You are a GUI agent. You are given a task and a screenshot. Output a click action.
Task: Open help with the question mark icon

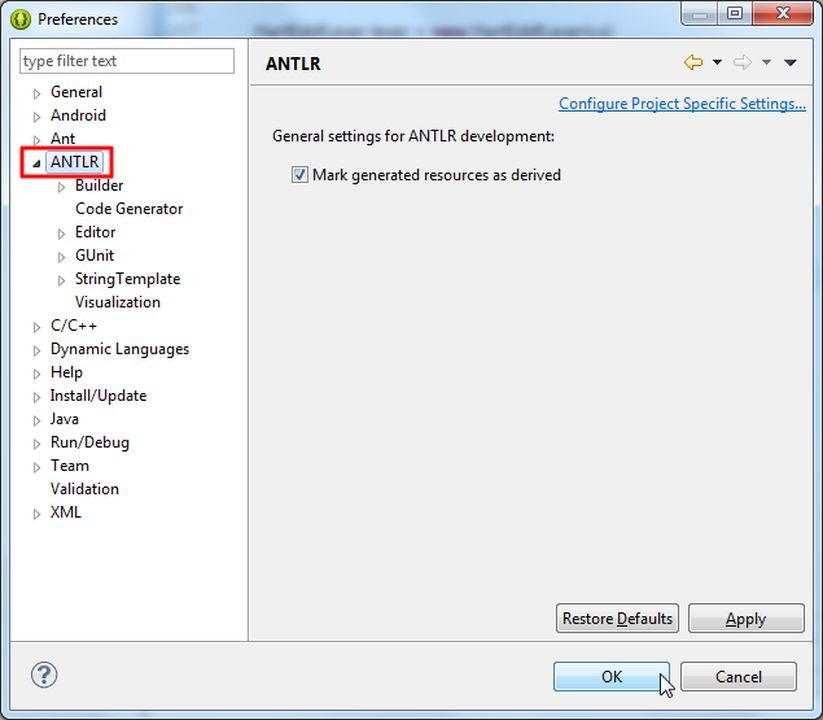(44, 675)
